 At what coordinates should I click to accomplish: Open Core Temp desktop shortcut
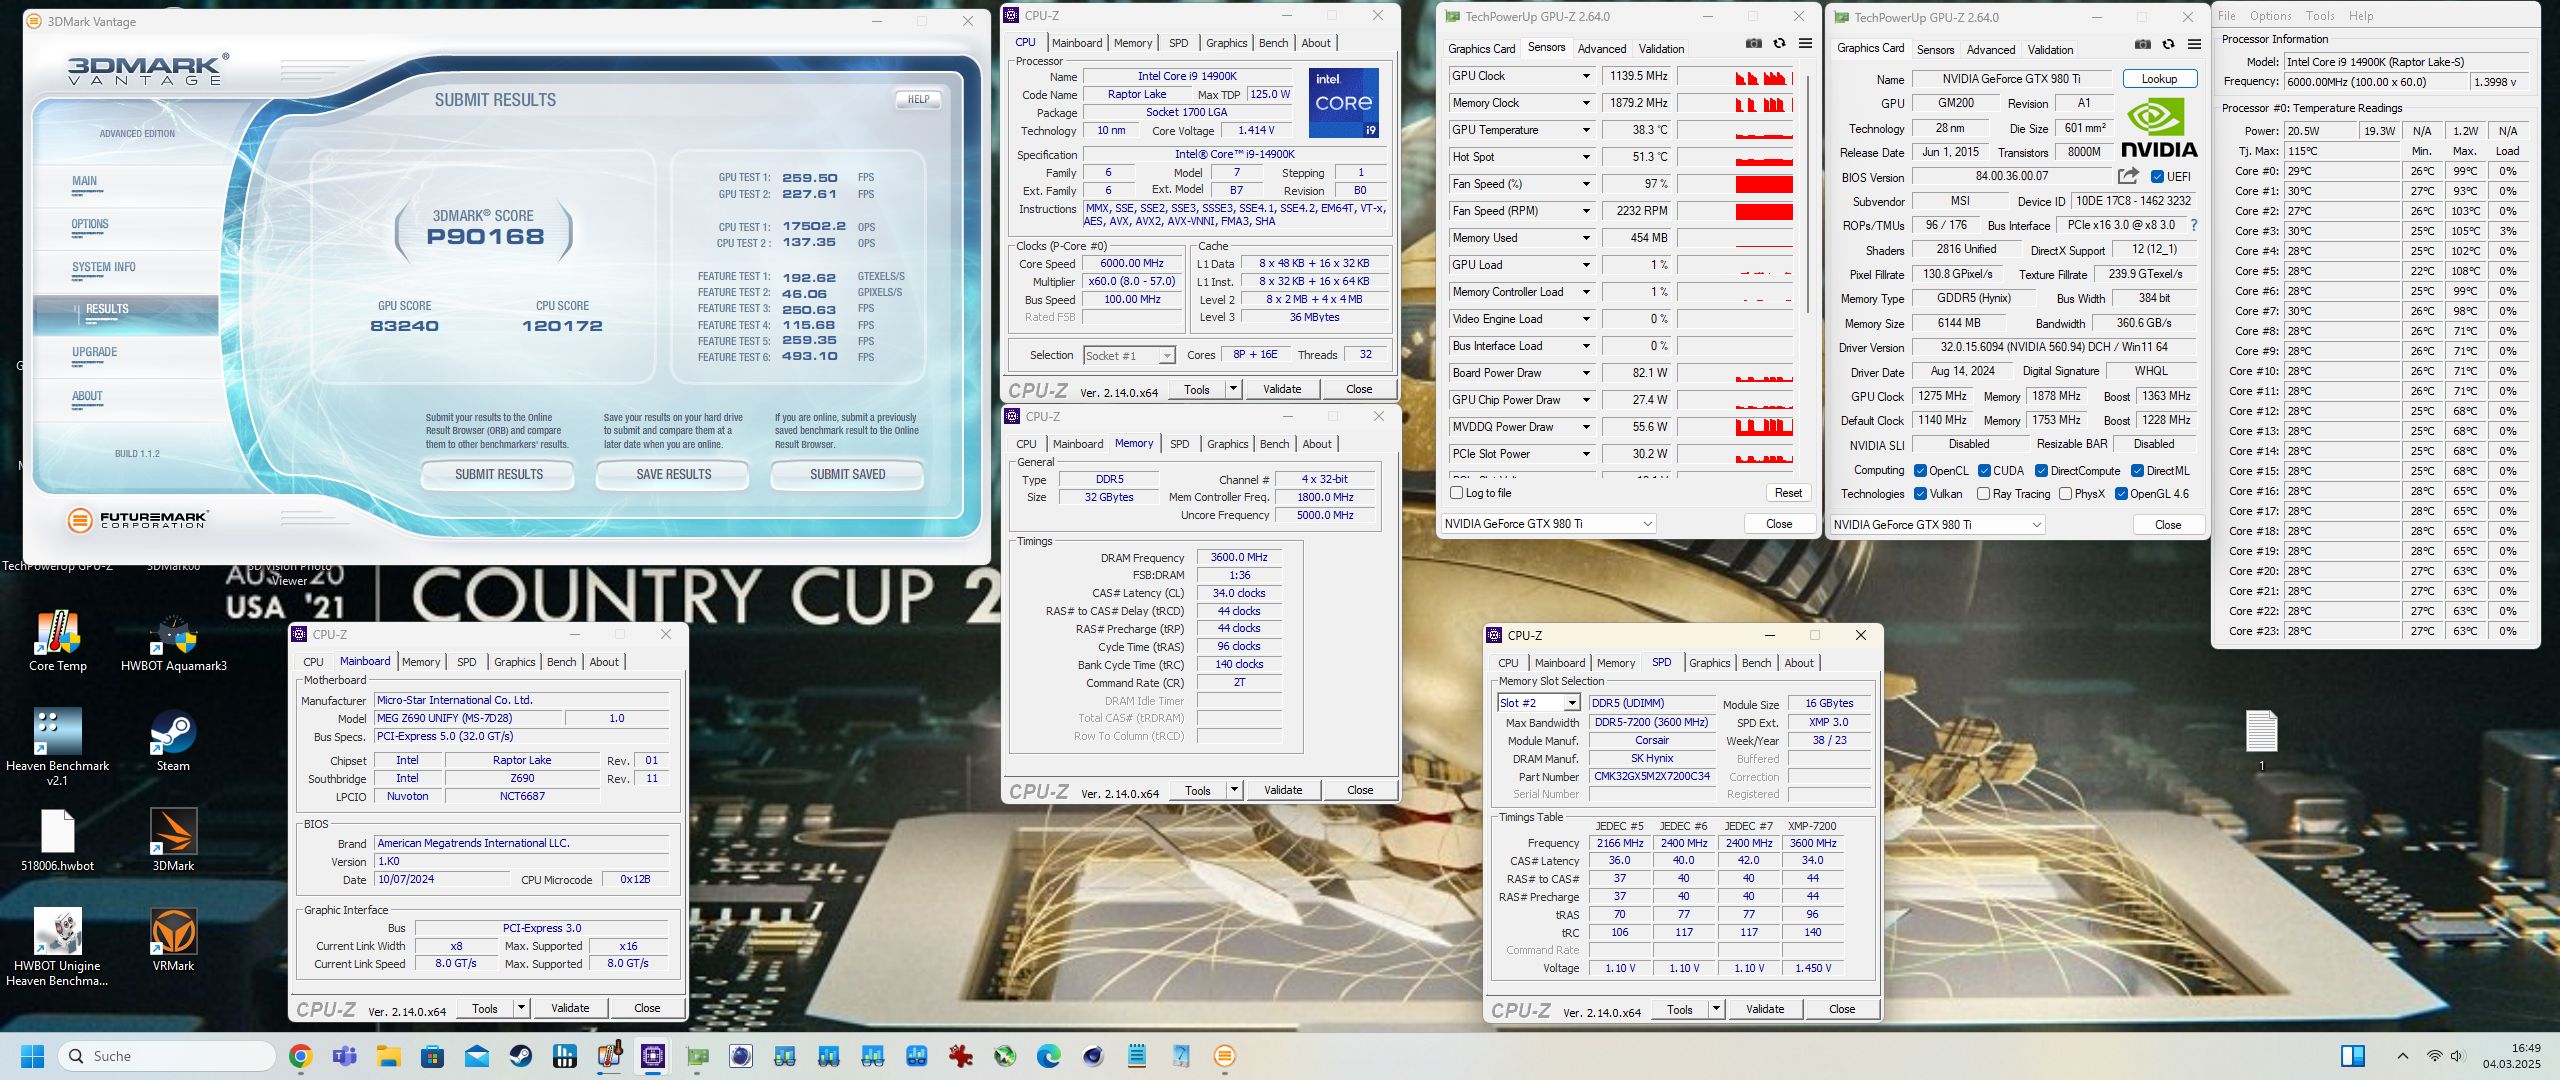58,642
